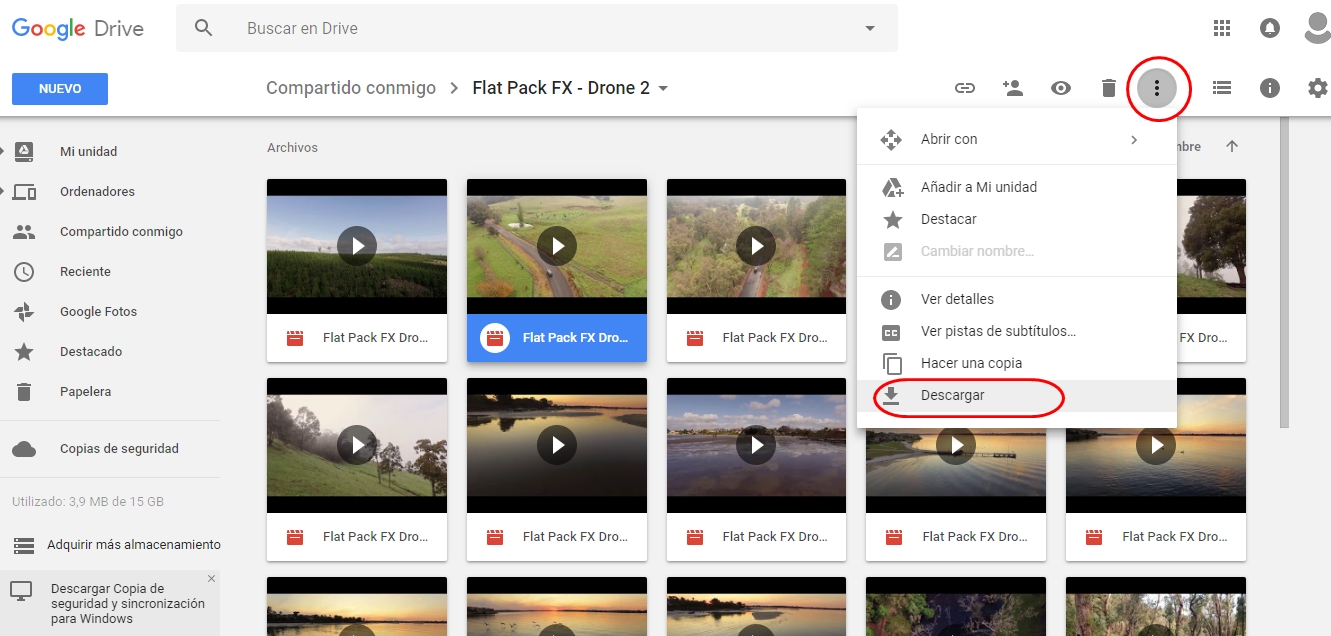Open the notifications bell
1331x636 pixels.
(1270, 28)
